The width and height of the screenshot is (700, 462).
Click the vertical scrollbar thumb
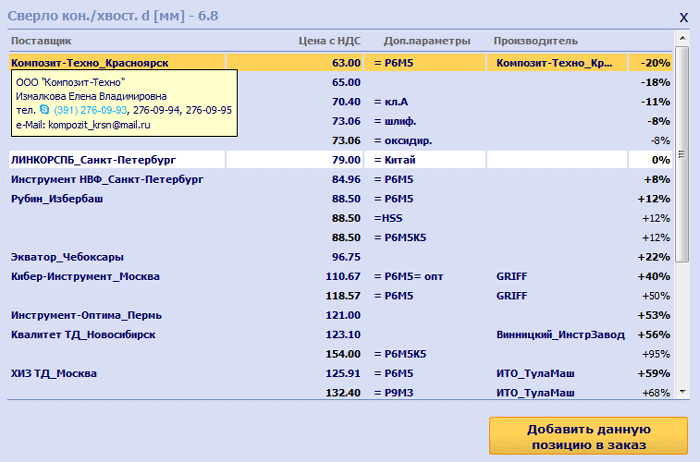coord(682,154)
